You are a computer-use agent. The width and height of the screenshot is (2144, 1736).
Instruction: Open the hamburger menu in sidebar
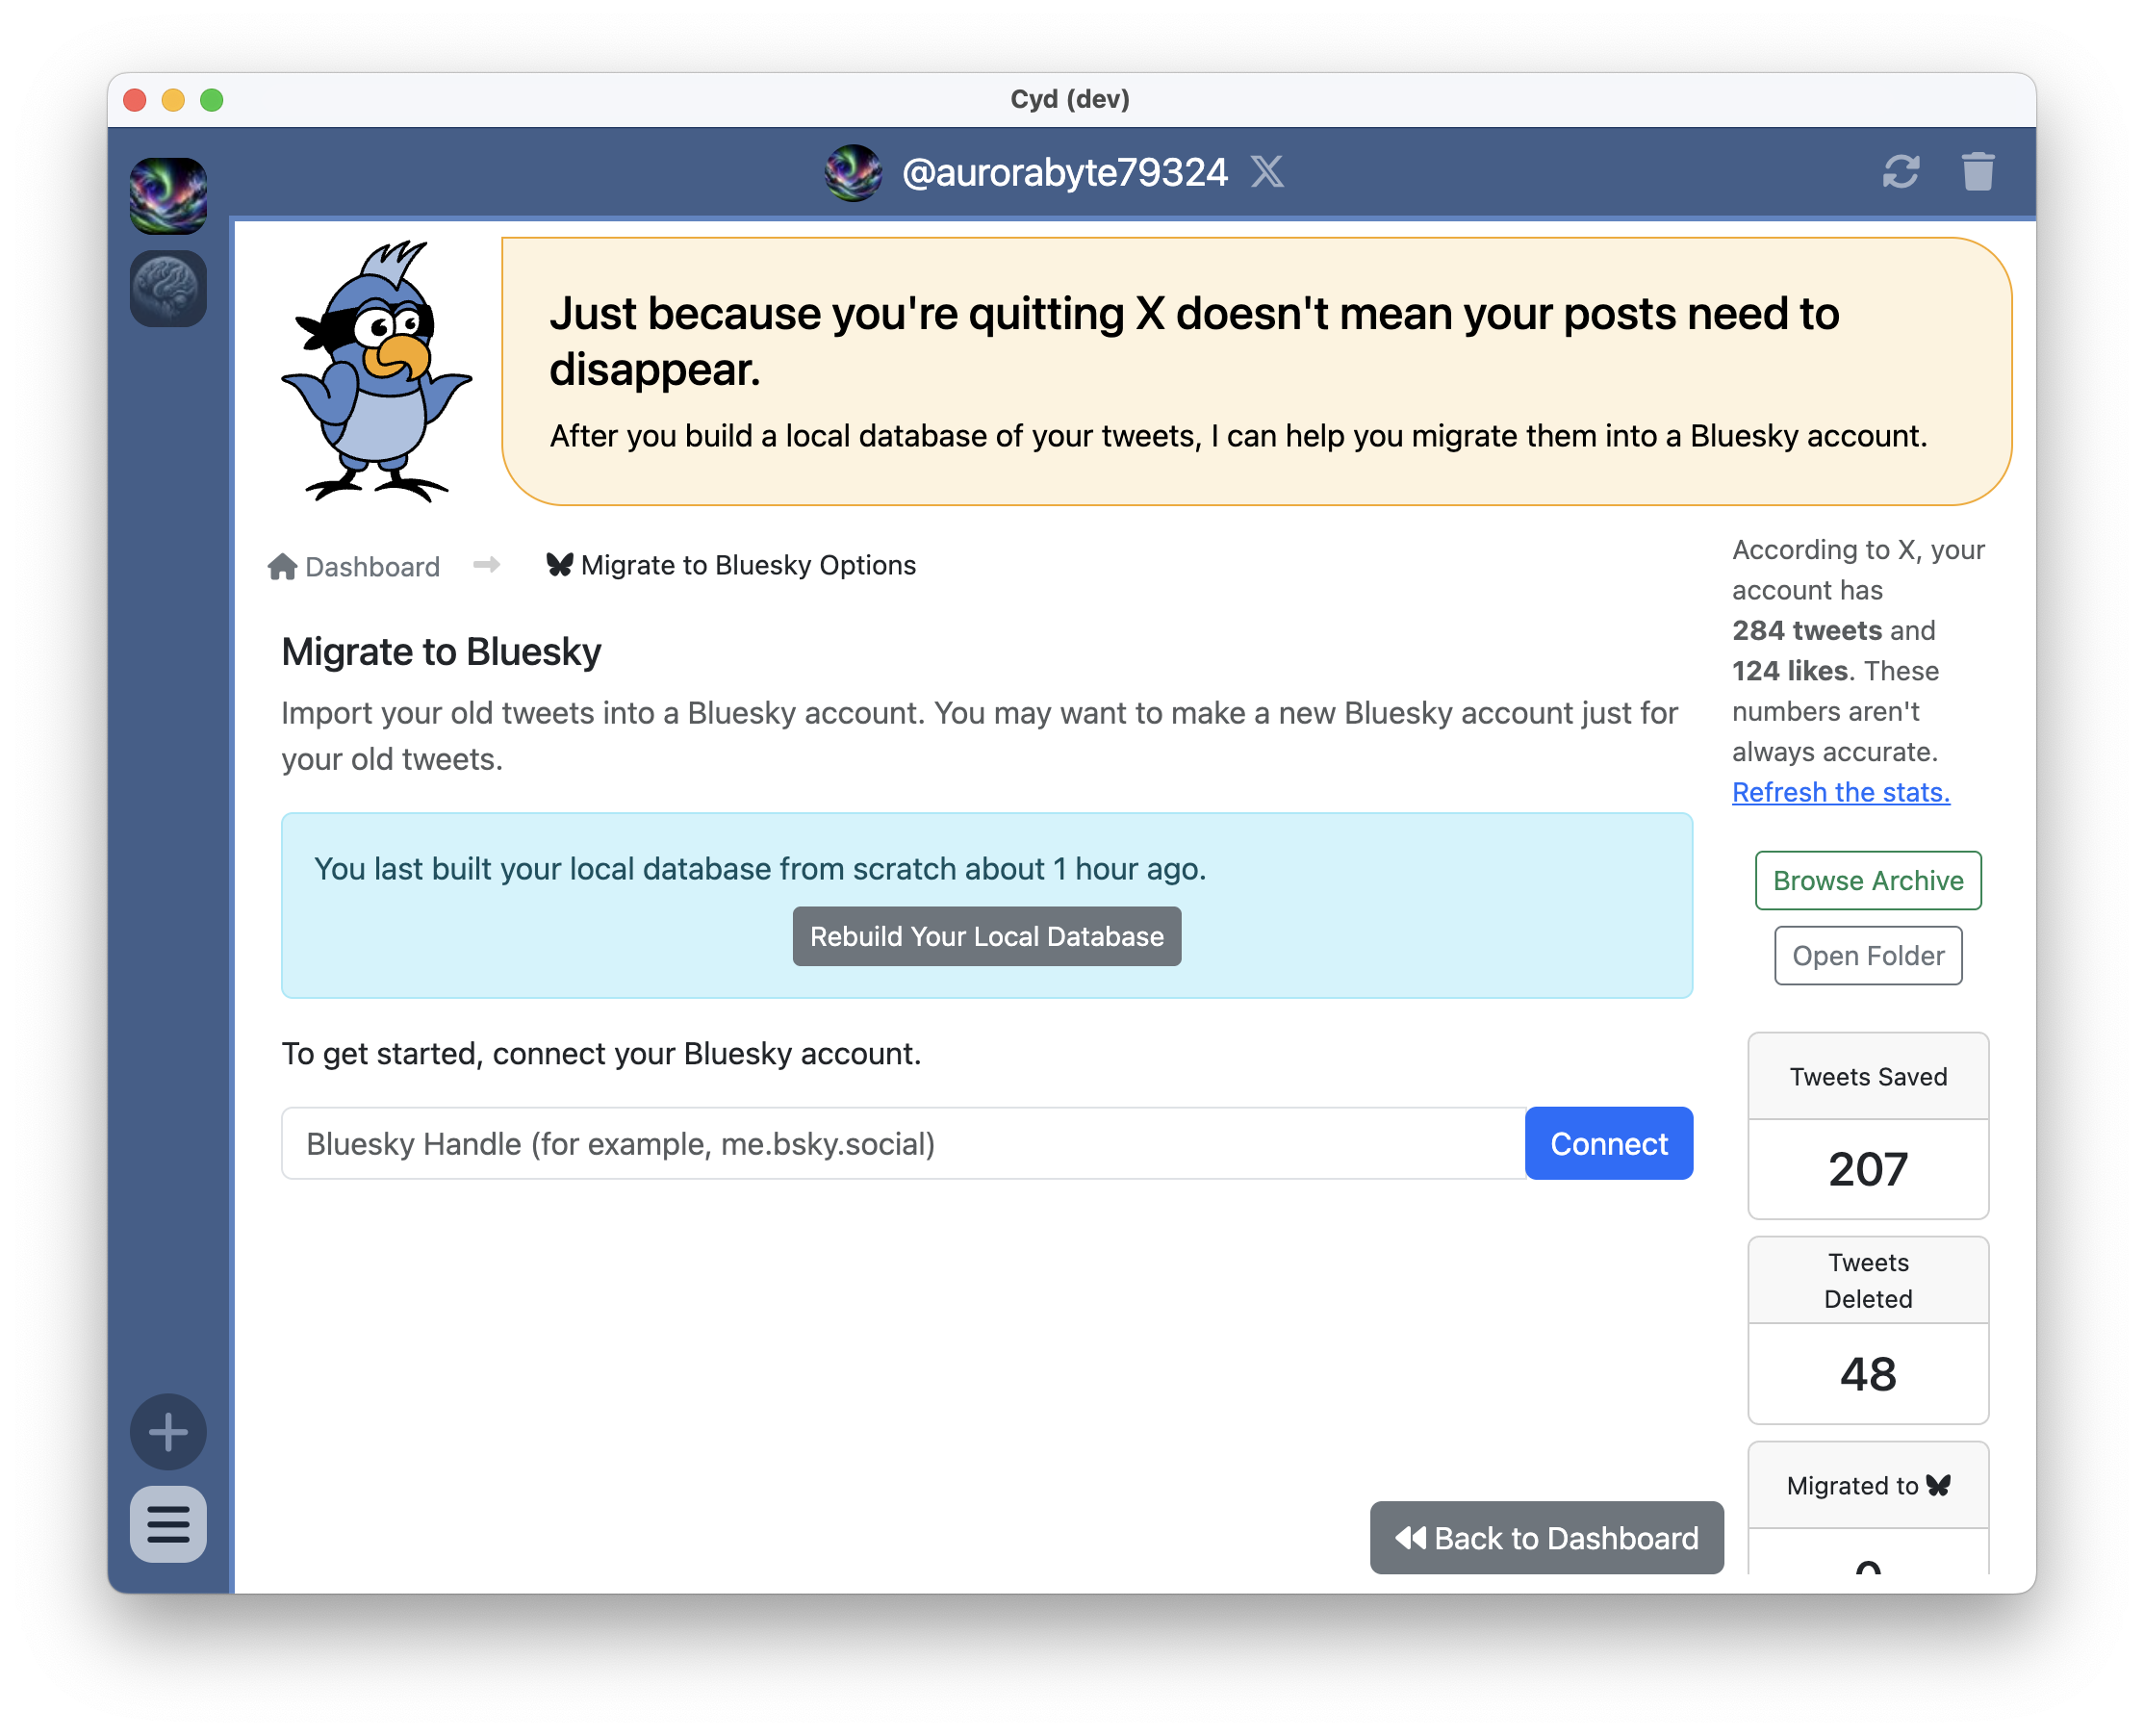(x=168, y=1524)
